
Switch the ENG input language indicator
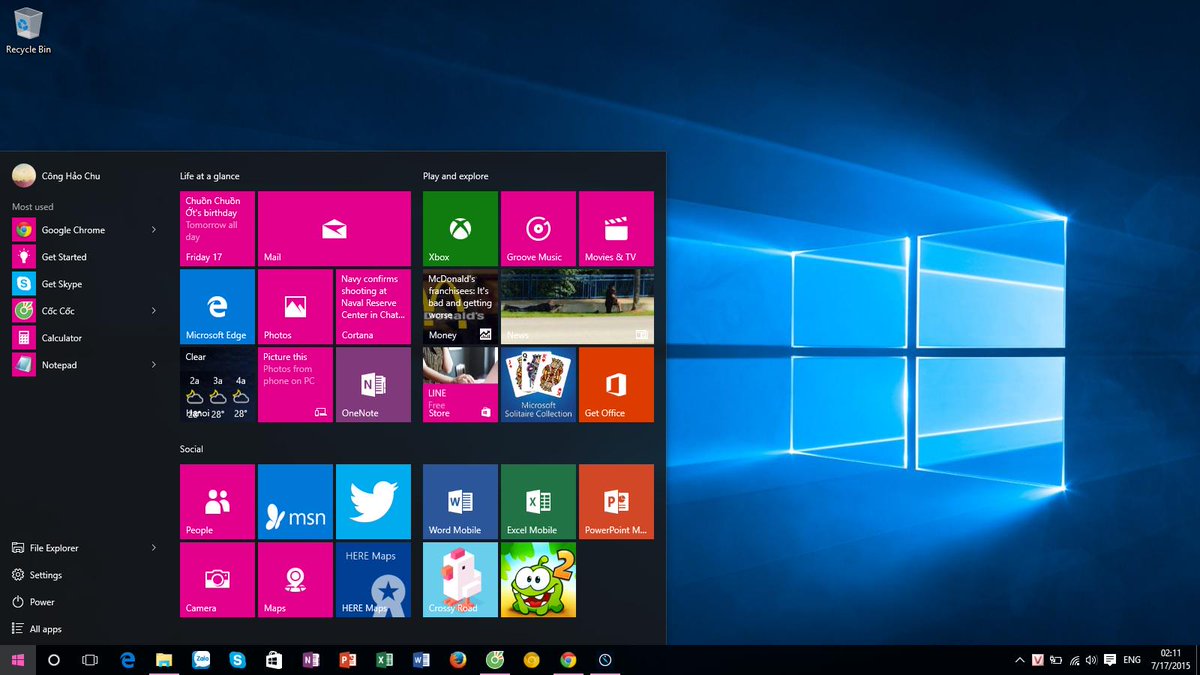click(x=1132, y=660)
